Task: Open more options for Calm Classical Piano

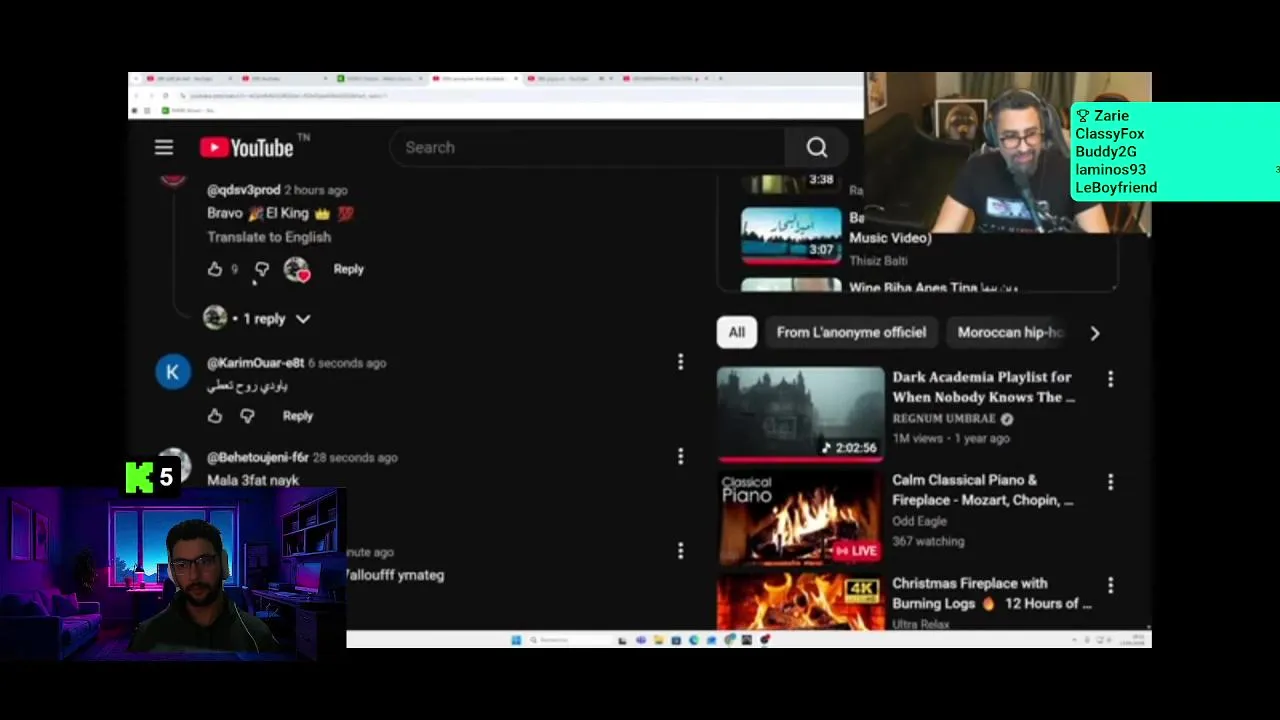Action: (x=1110, y=482)
